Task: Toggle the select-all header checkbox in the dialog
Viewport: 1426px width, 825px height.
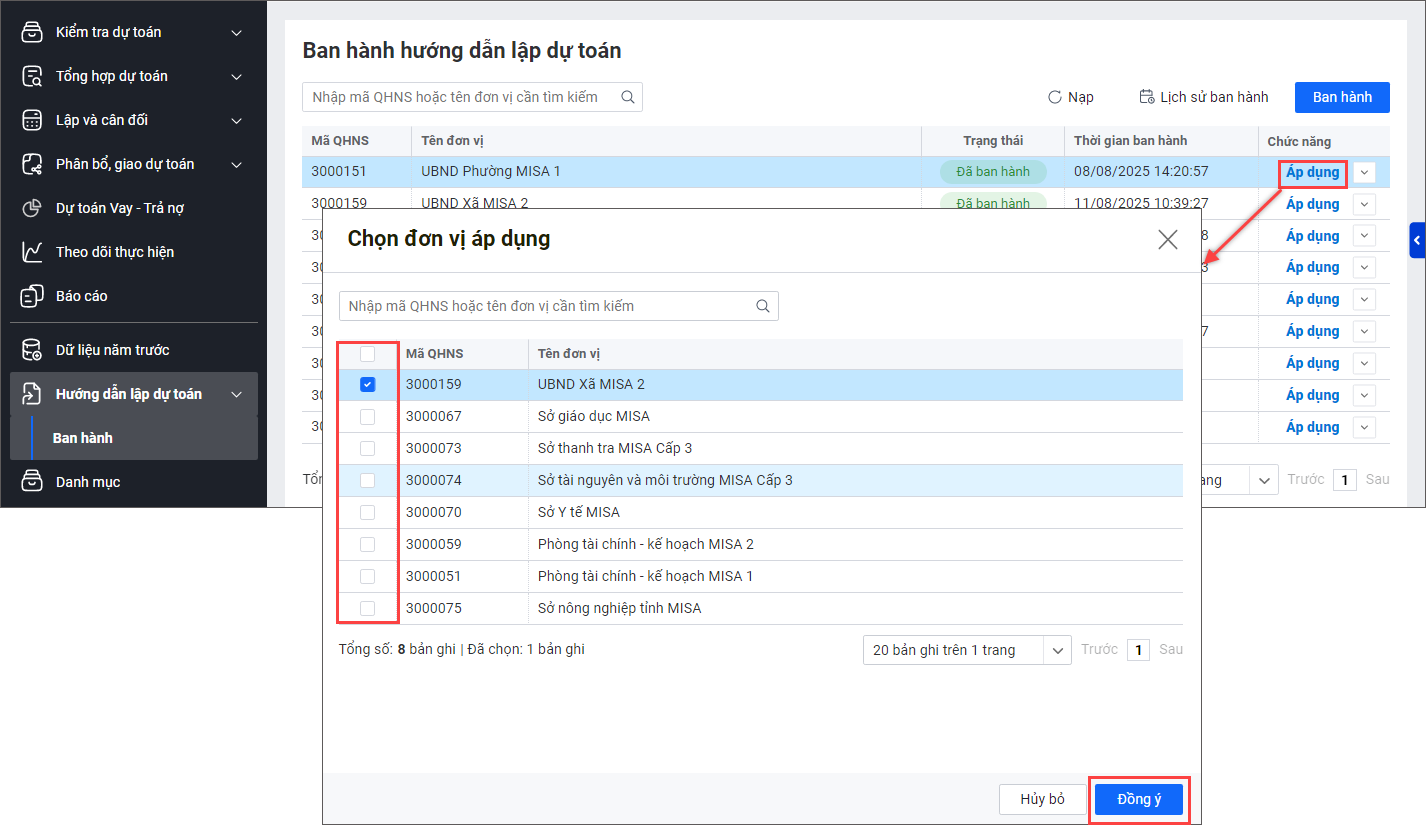Action: tap(367, 354)
